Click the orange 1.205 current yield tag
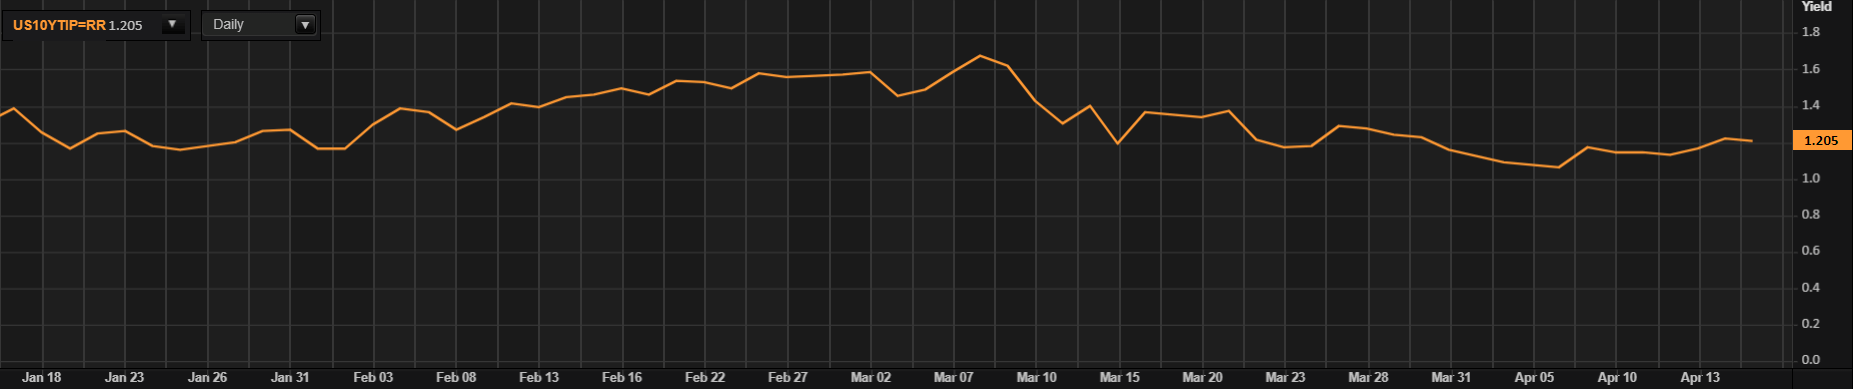This screenshot has width=1853, height=389. point(1822,141)
